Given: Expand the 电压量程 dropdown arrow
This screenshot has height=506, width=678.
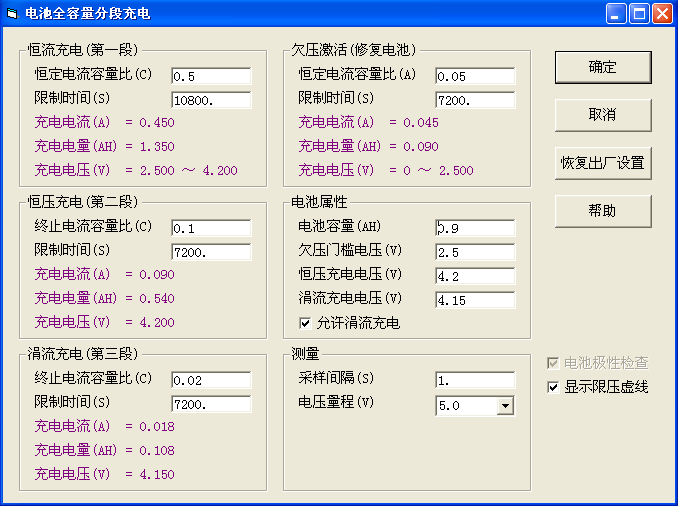Looking at the screenshot, I should point(505,405).
